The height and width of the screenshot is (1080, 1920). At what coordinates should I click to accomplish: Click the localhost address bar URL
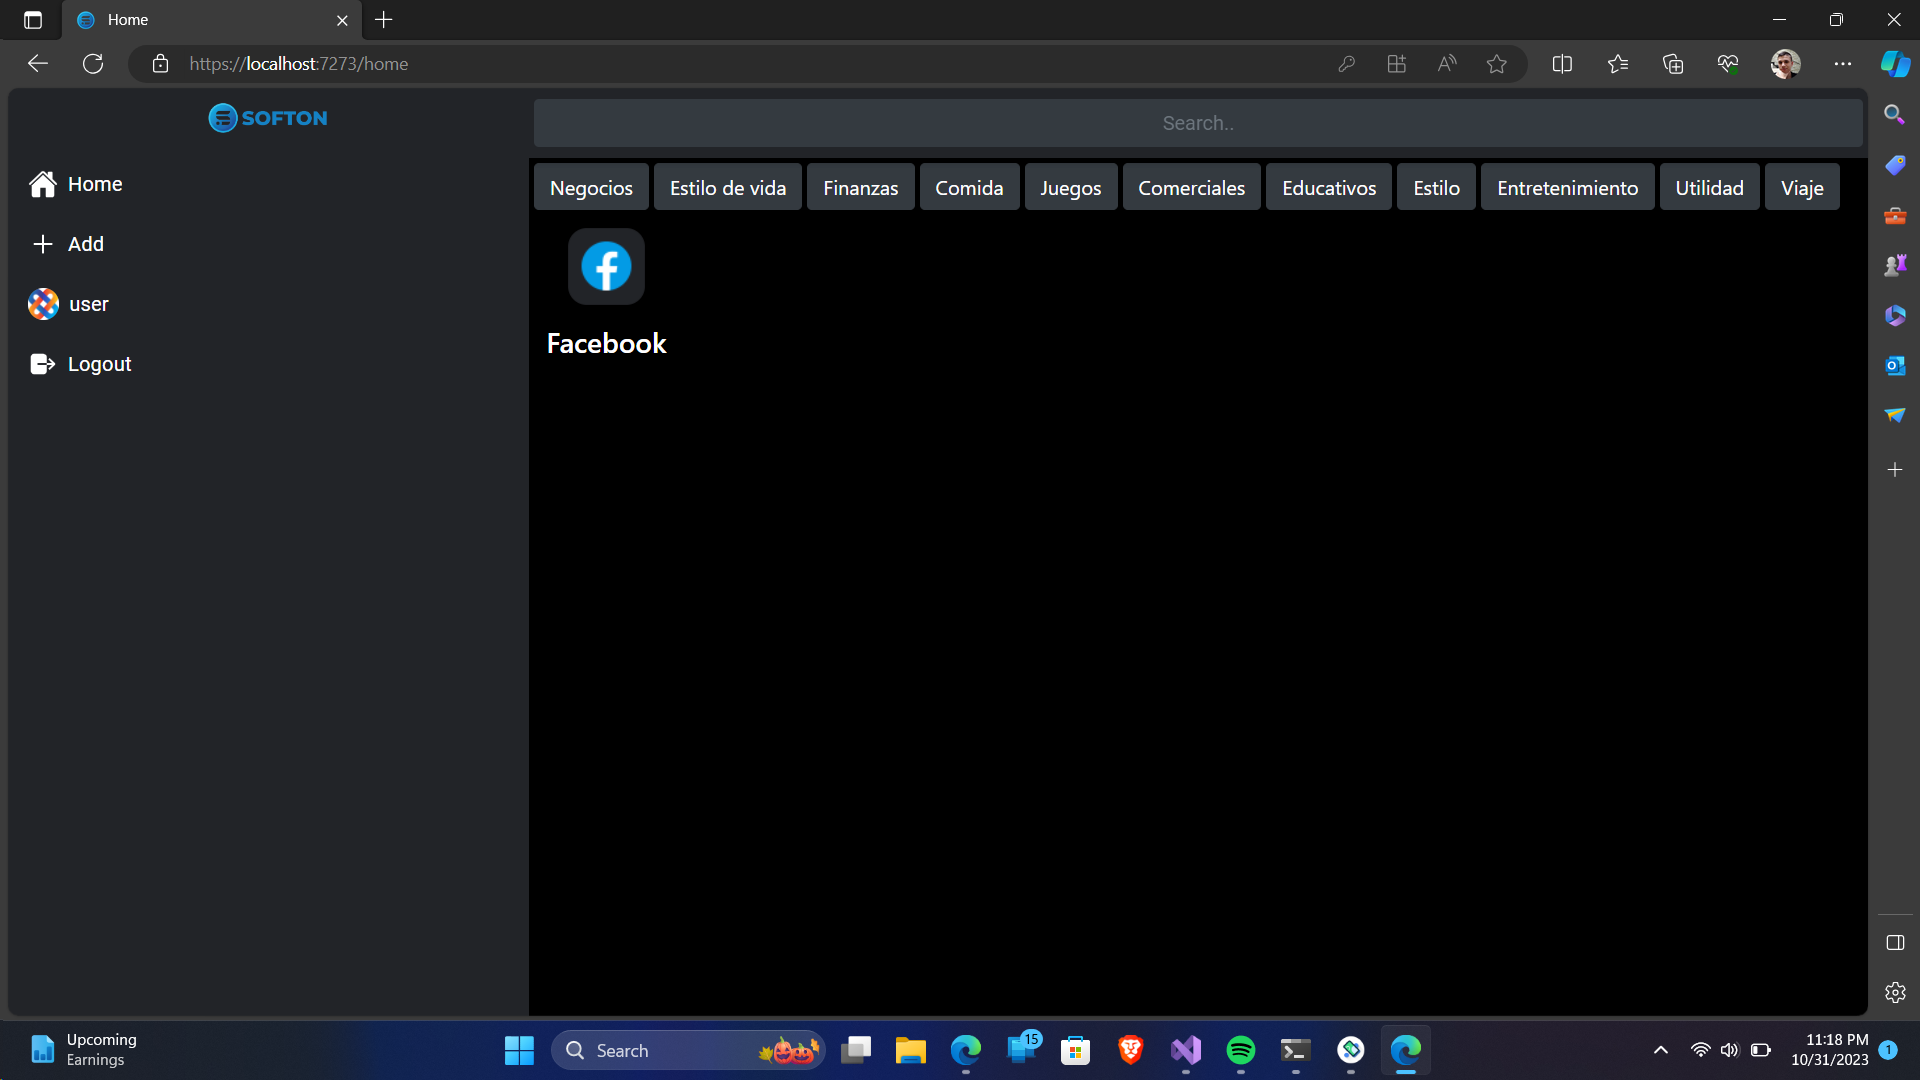[x=299, y=64]
